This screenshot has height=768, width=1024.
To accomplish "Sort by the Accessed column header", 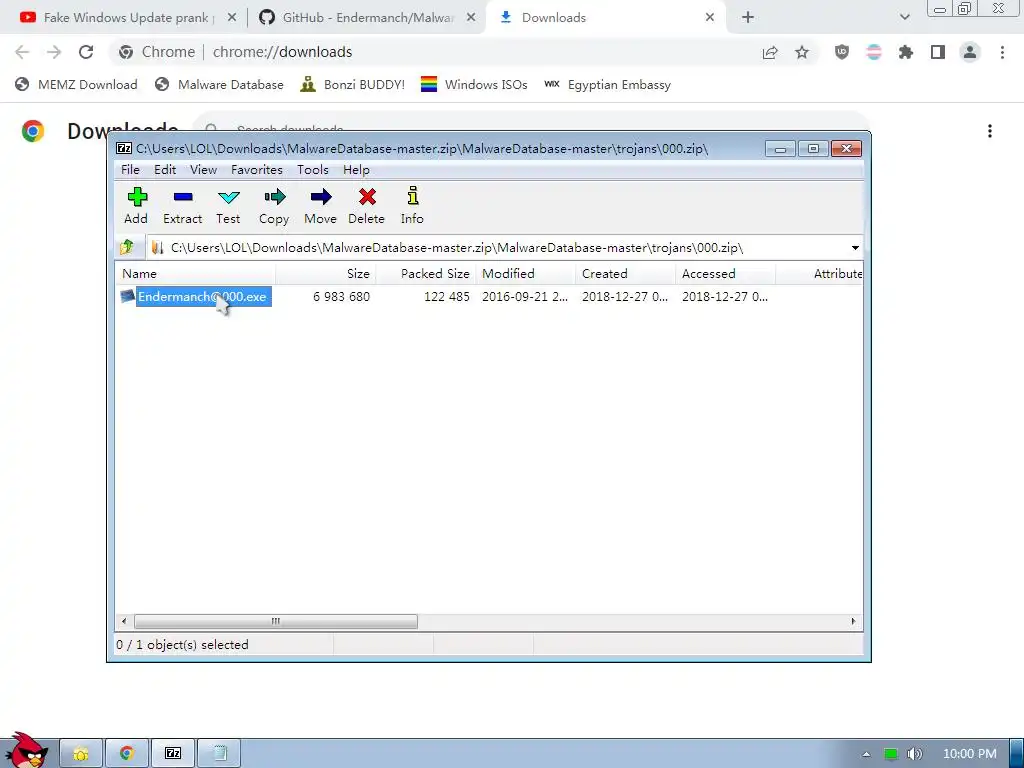I will [x=726, y=274].
